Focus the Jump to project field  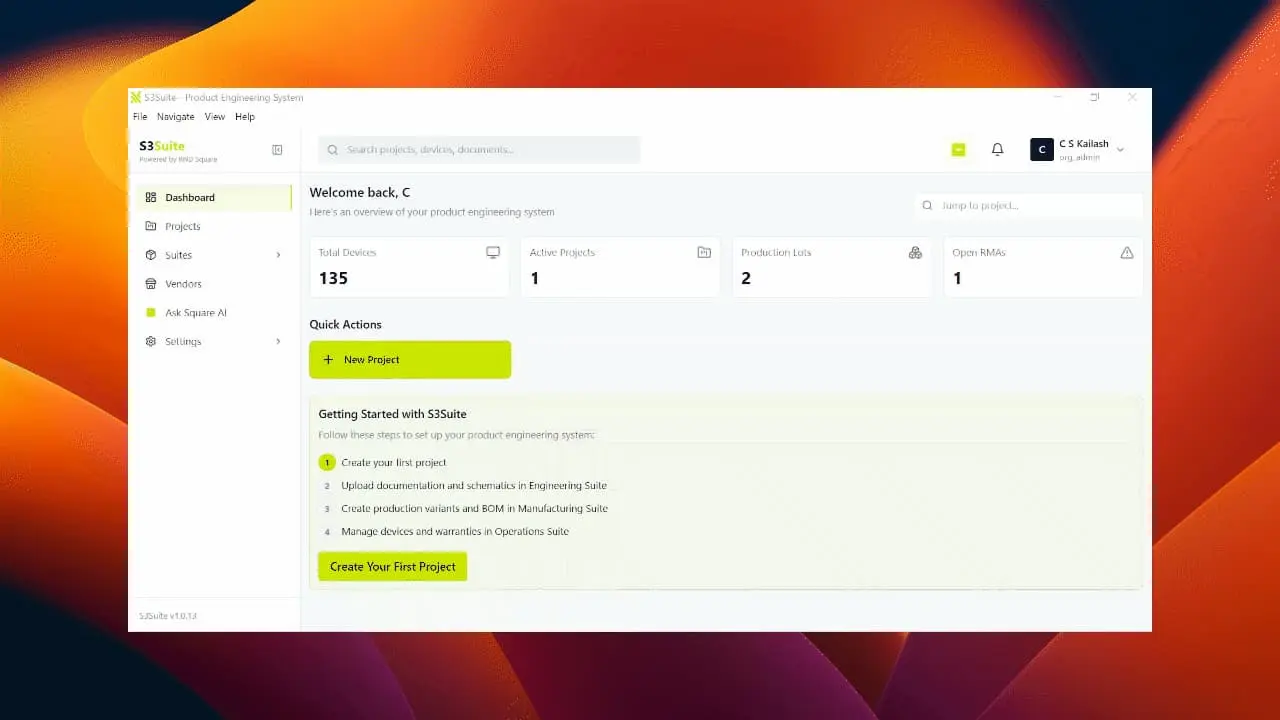[1029, 205]
